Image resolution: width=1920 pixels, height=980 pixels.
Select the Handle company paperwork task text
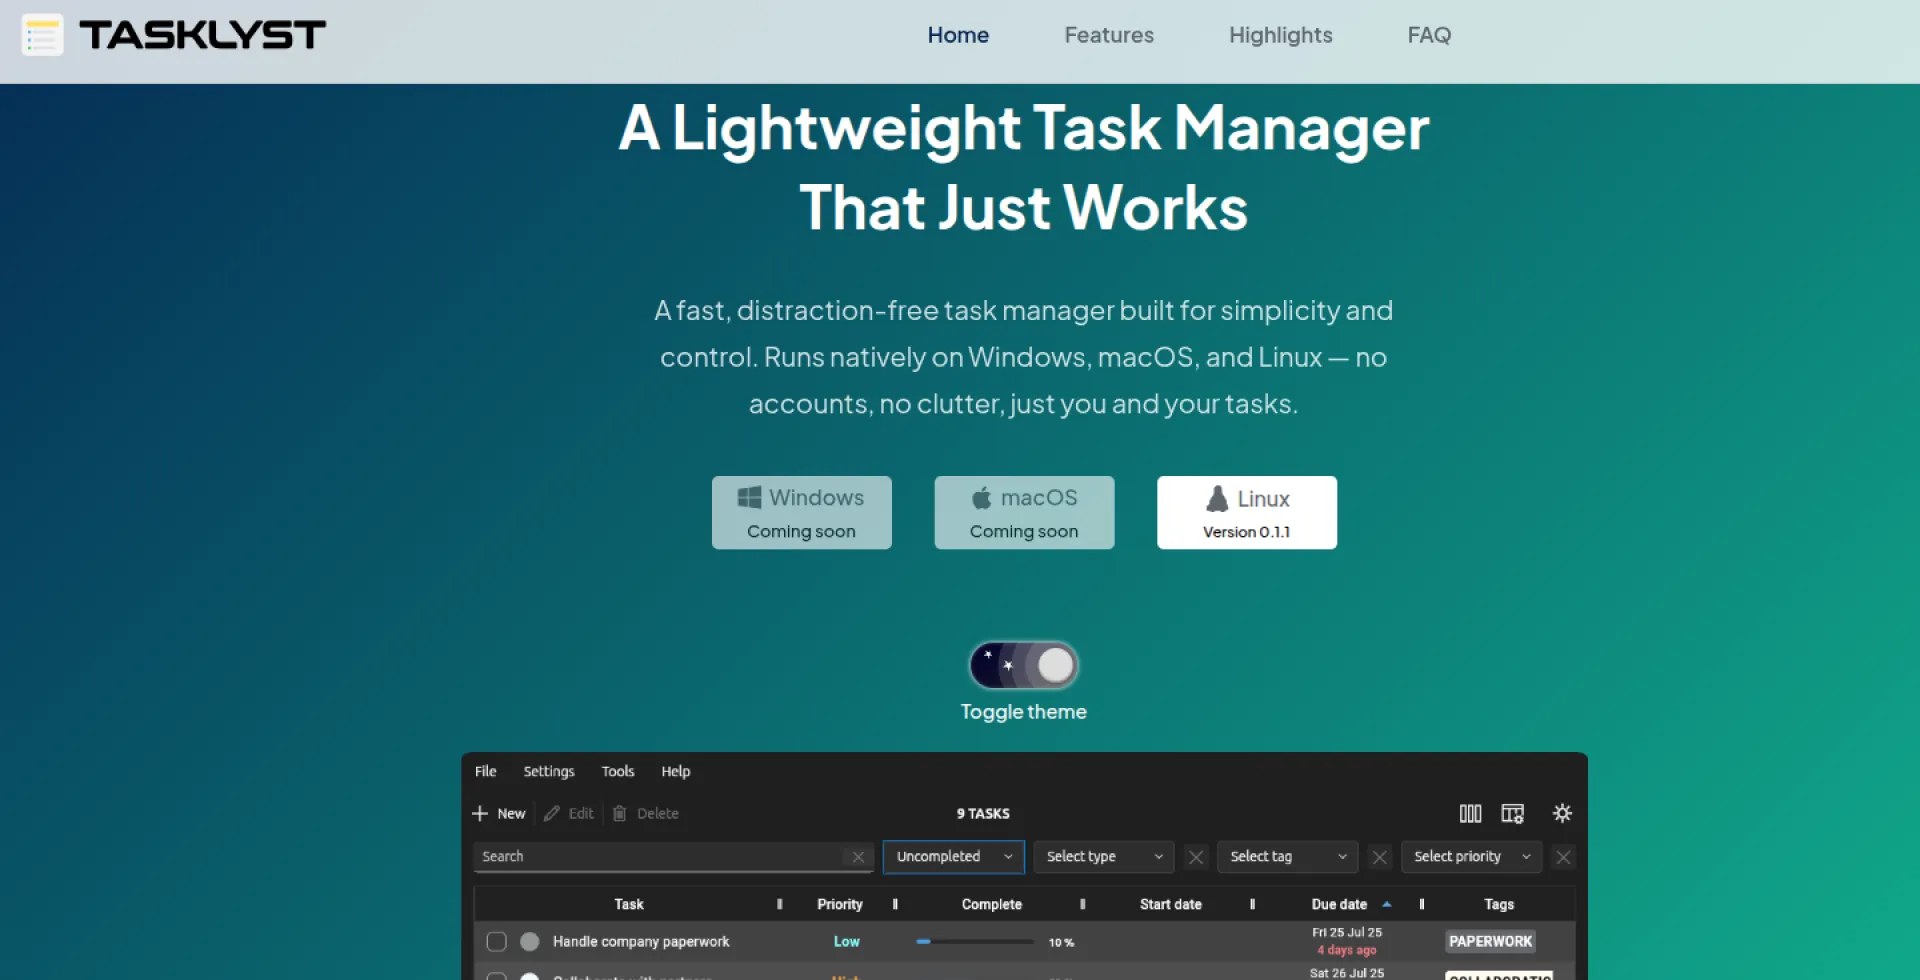click(x=641, y=942)
